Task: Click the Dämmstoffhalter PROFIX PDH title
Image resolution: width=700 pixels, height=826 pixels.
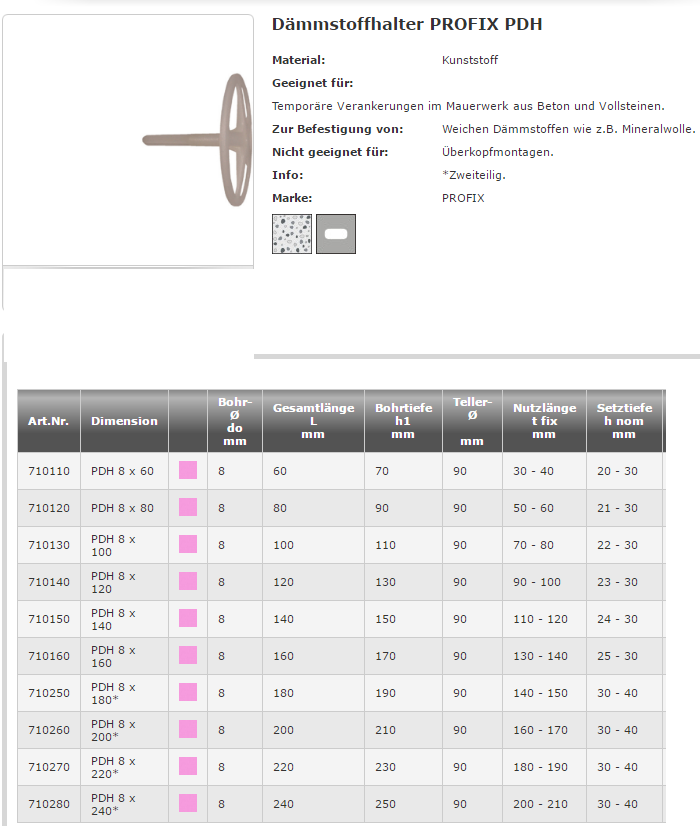Action: [407, 24]
